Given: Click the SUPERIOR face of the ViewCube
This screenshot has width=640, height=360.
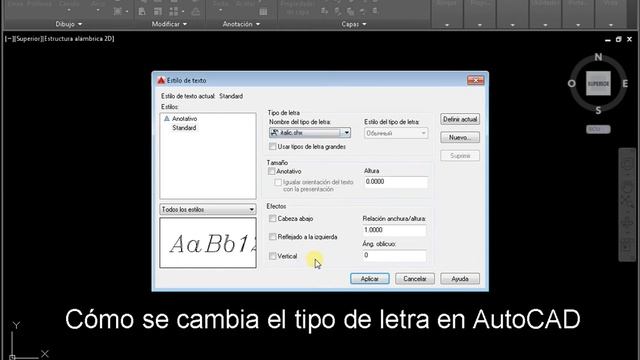Looking at the screenshot, I should point(598,83).
